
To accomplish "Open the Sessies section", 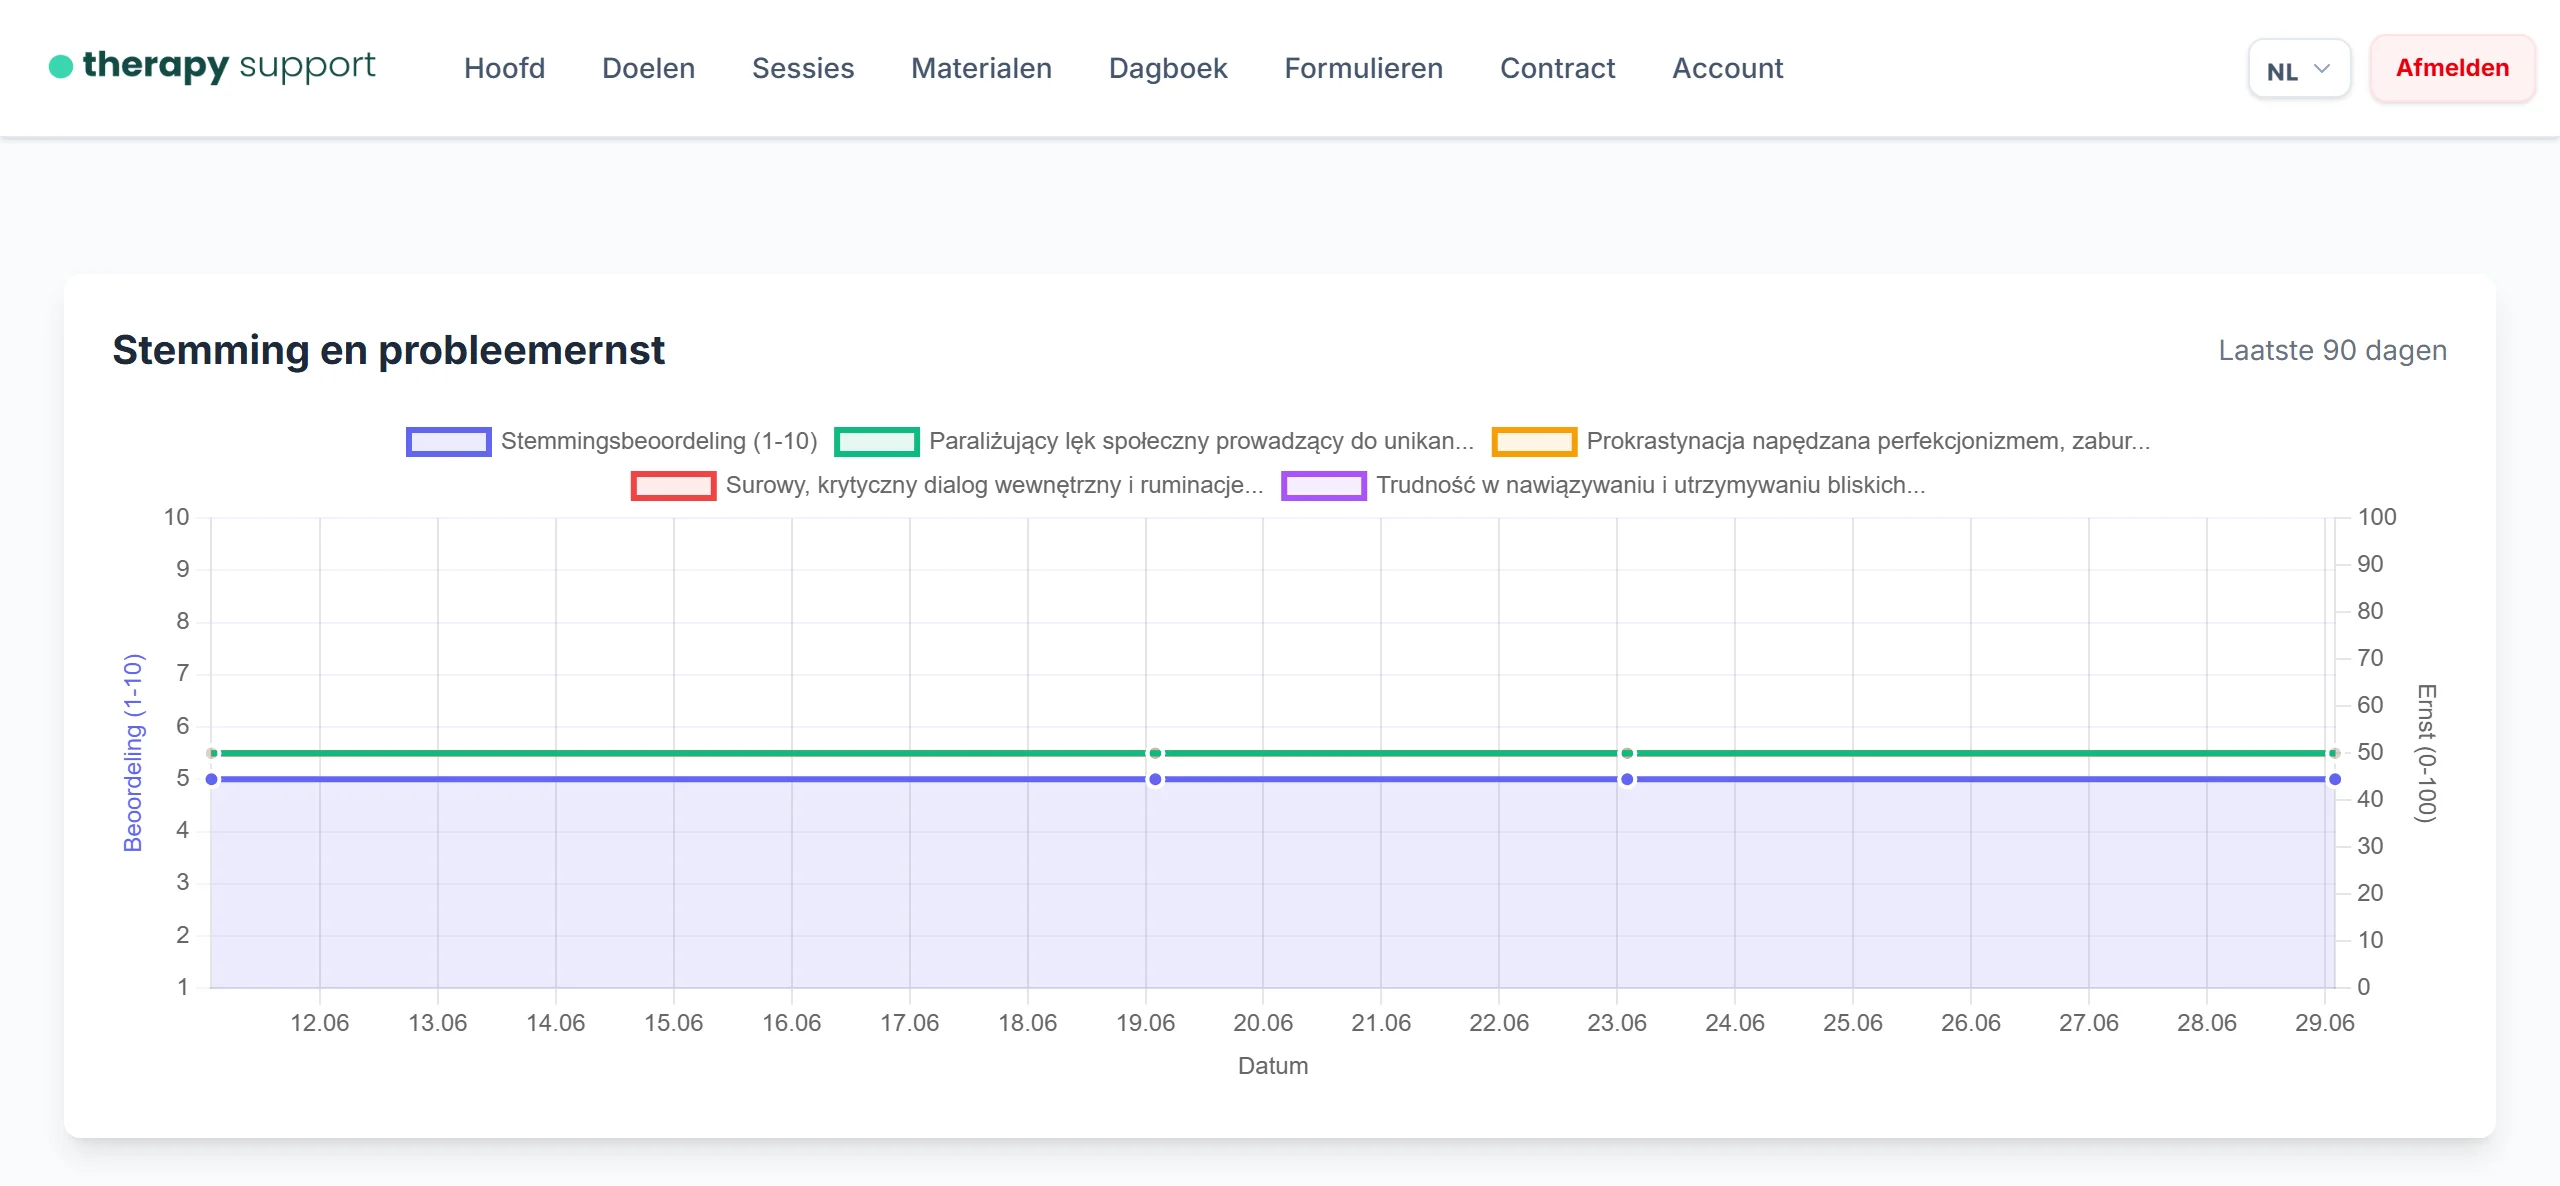I will pyautogui.click(x=803, y=68).
